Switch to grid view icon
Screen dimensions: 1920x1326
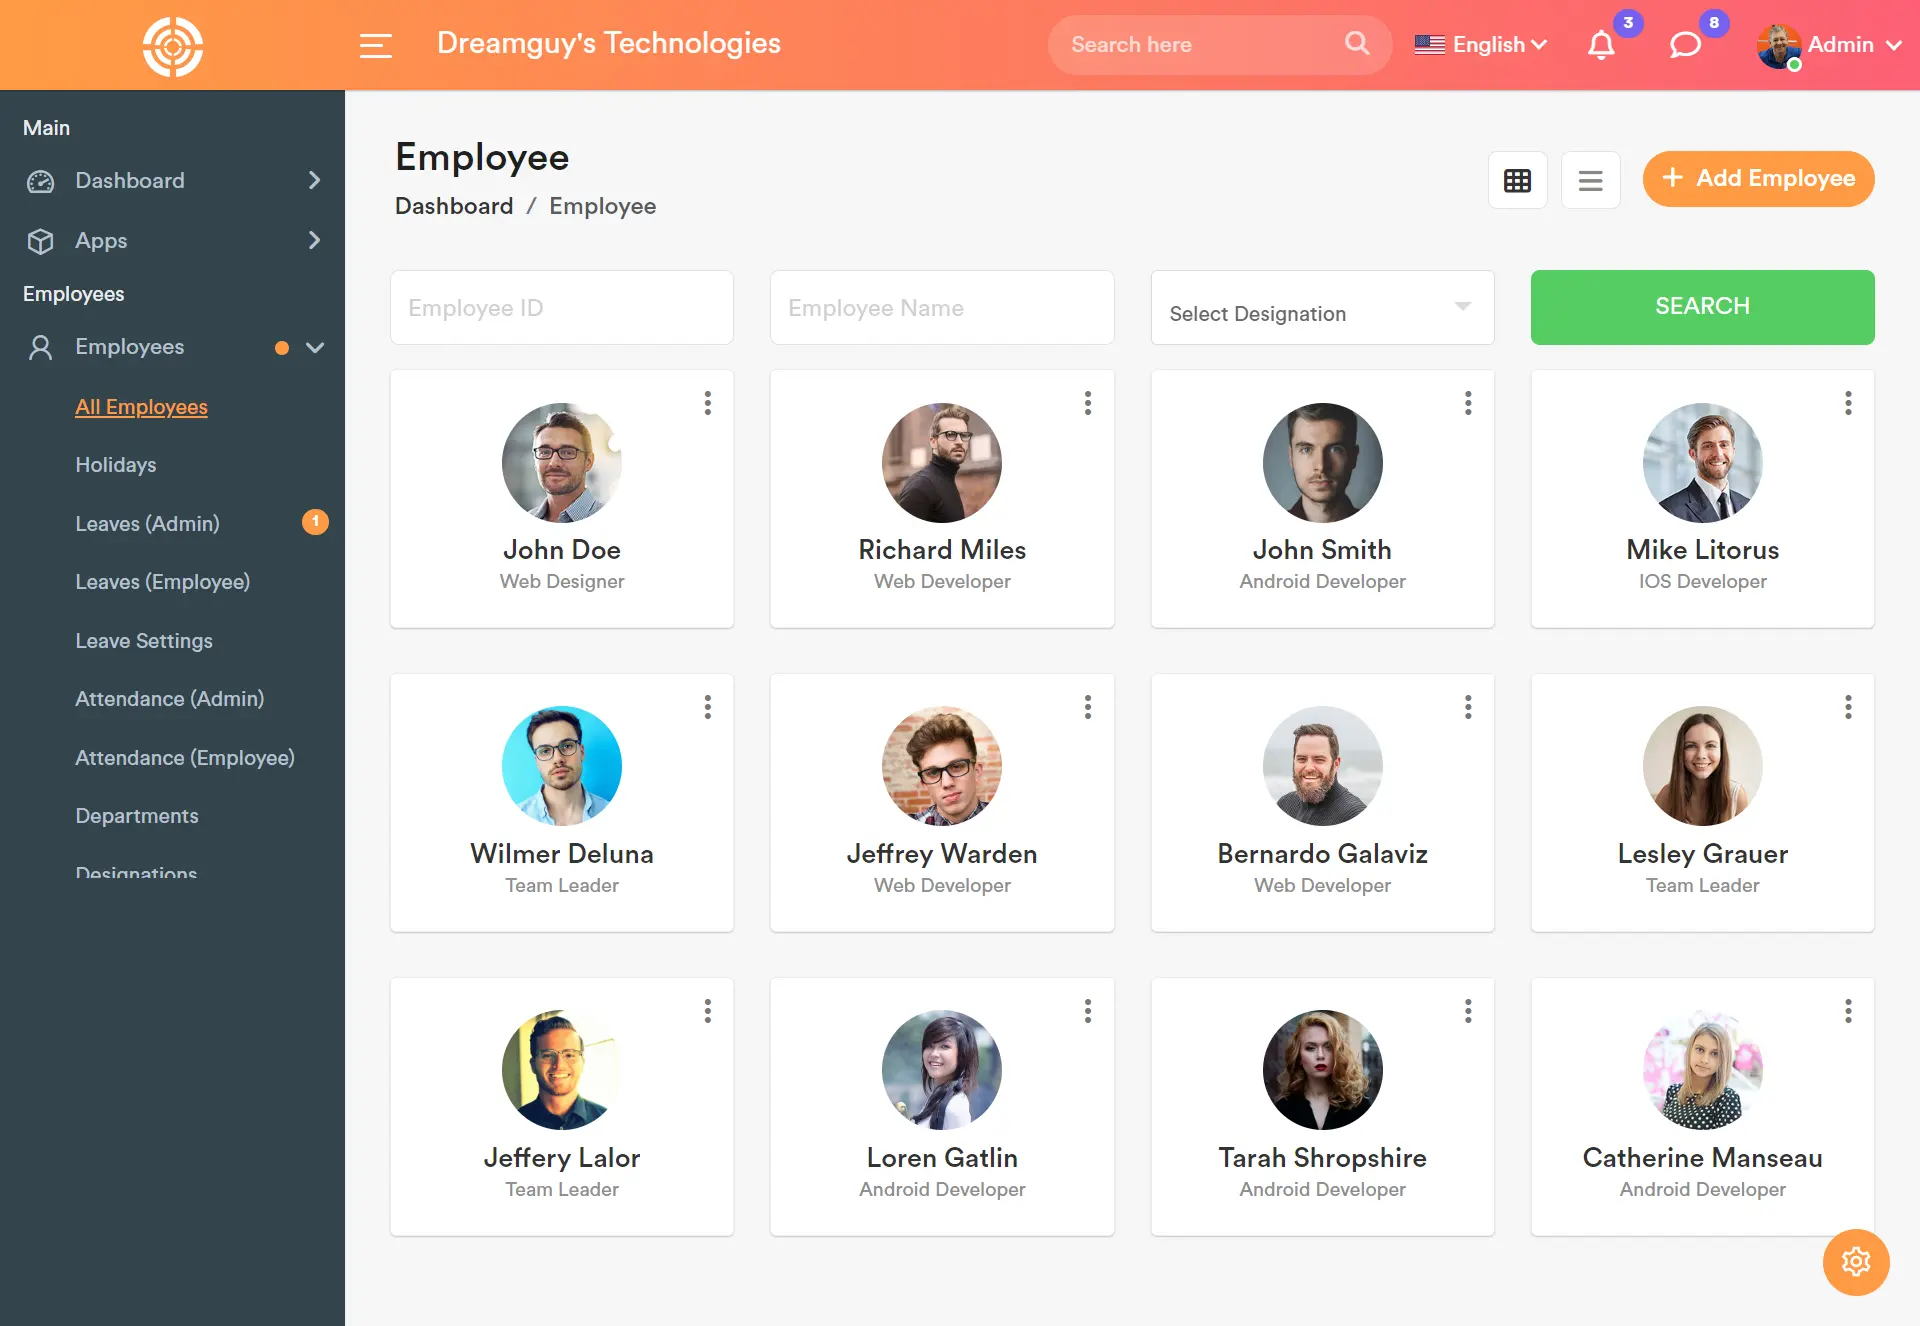pyautogui.click(x=1517, y=180)
